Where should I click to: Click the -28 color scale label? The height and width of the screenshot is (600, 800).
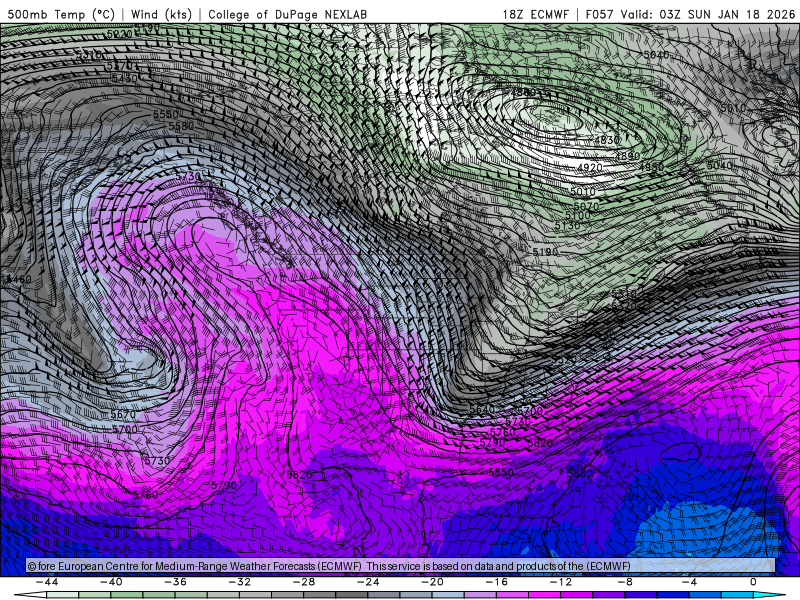pyautogui.click(x=304, y=582)
